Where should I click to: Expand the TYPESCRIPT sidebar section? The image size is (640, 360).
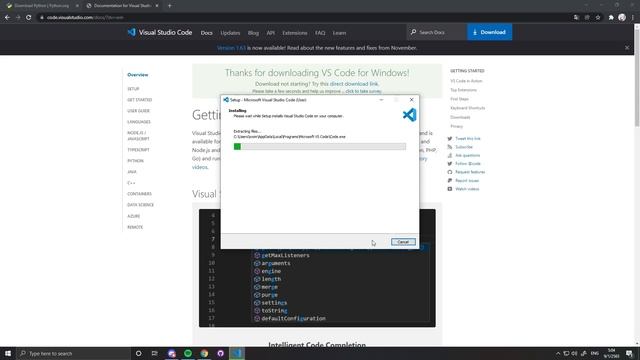[x=138, y=150]
